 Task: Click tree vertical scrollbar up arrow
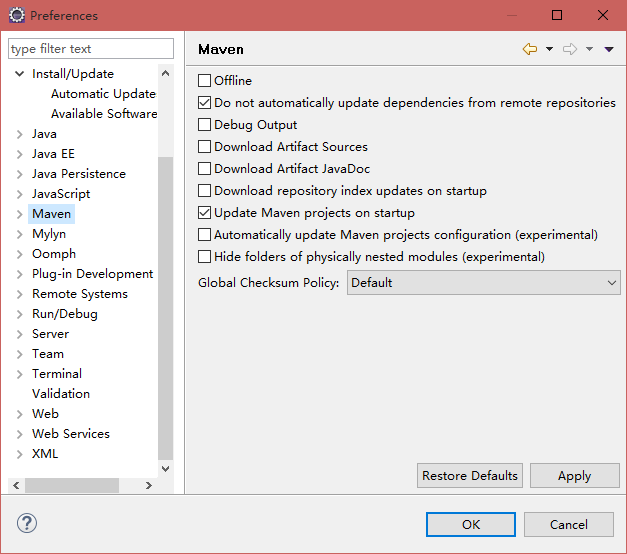click(x=166, y=73)
